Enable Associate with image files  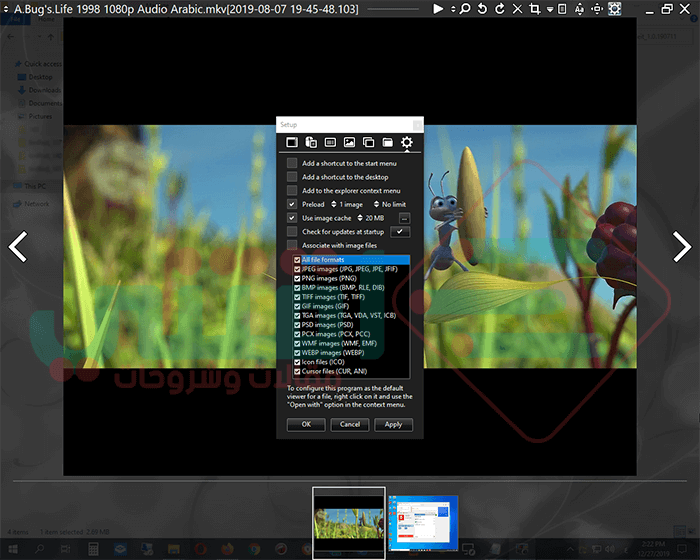[x=292, y=245]
